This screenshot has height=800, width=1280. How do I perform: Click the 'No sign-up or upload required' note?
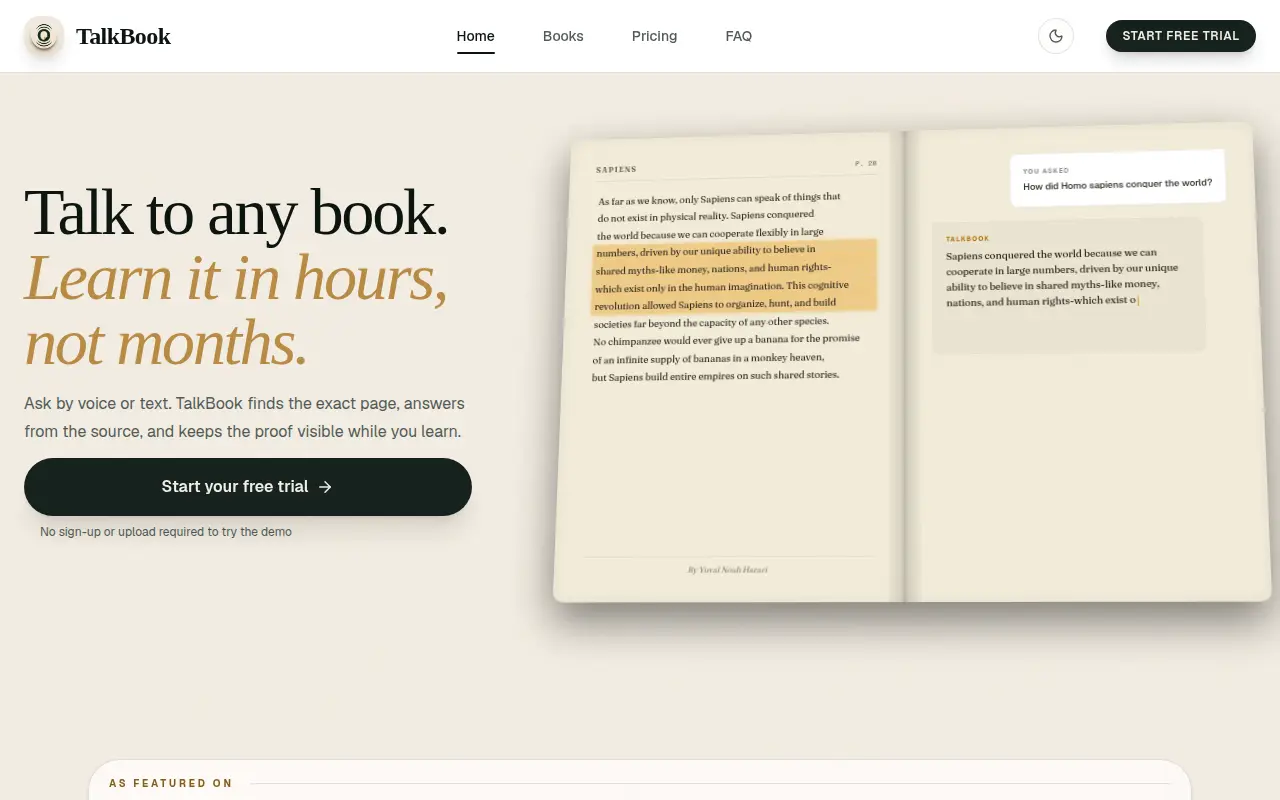coord(166,532)
